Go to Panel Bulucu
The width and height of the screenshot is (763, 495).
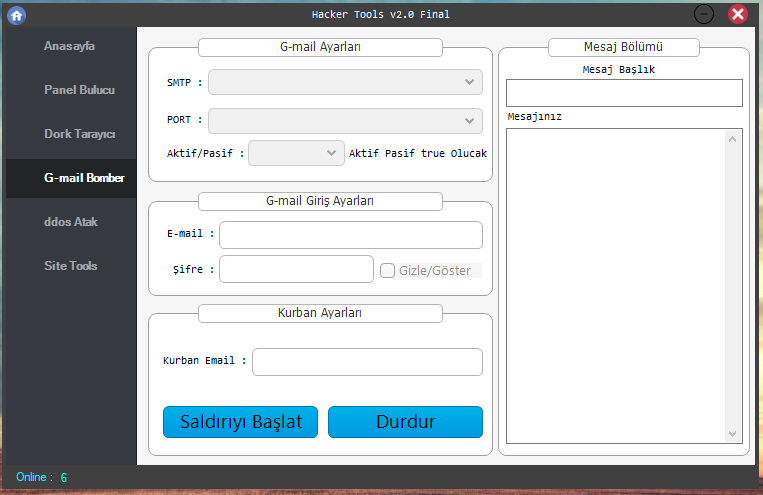click(x=79, y=90)
